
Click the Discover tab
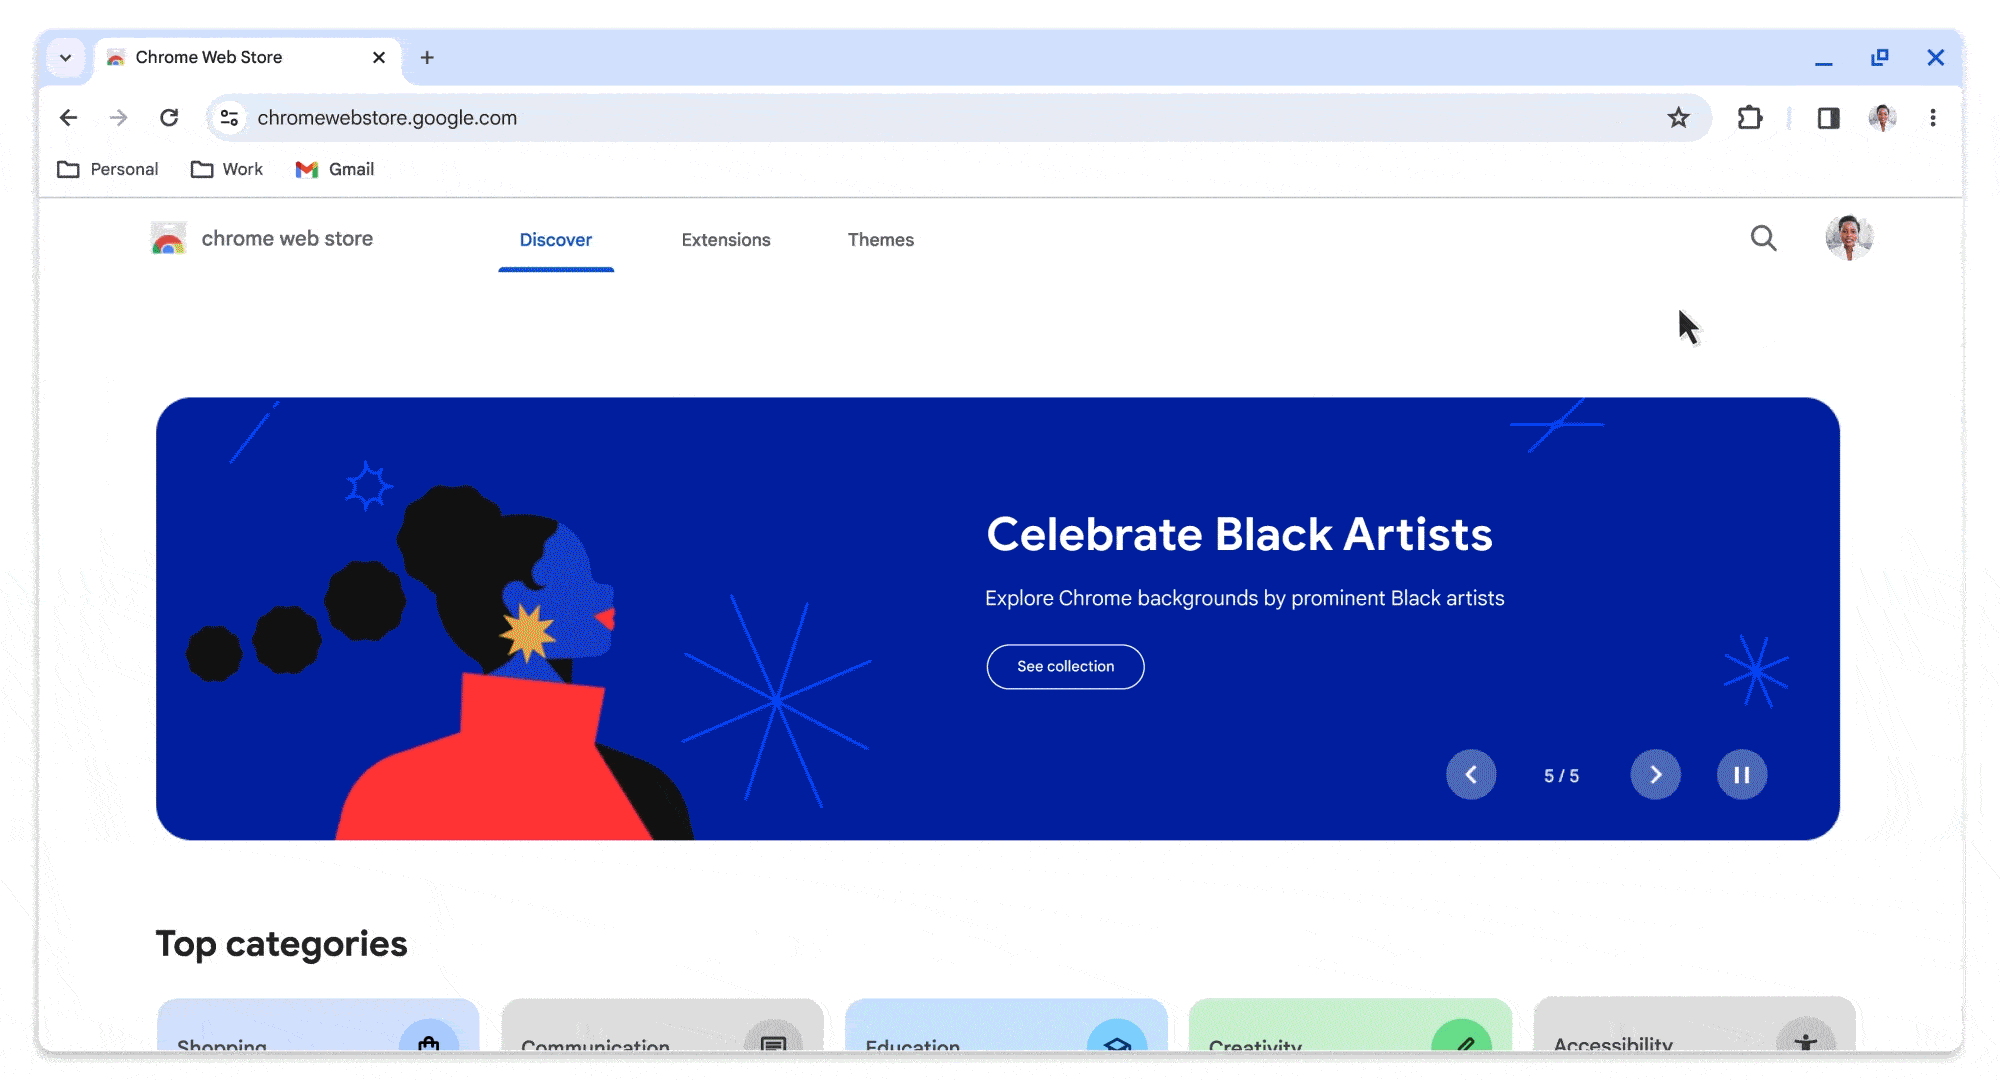pyautogui.click(x=556, y=239)
